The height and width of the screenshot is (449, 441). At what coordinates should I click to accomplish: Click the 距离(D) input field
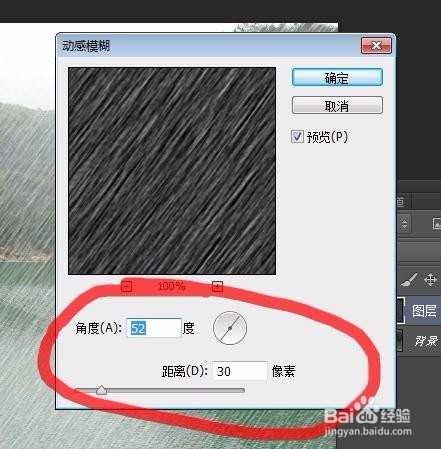pyautogui.click(x=240, y=371)
